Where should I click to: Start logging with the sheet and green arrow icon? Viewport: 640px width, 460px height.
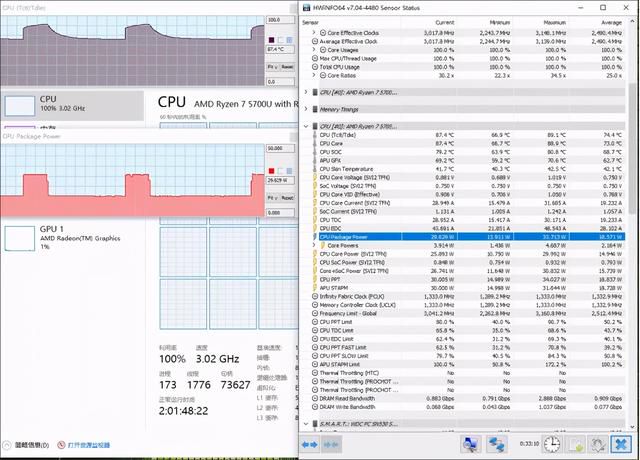[x=576, y=444]
